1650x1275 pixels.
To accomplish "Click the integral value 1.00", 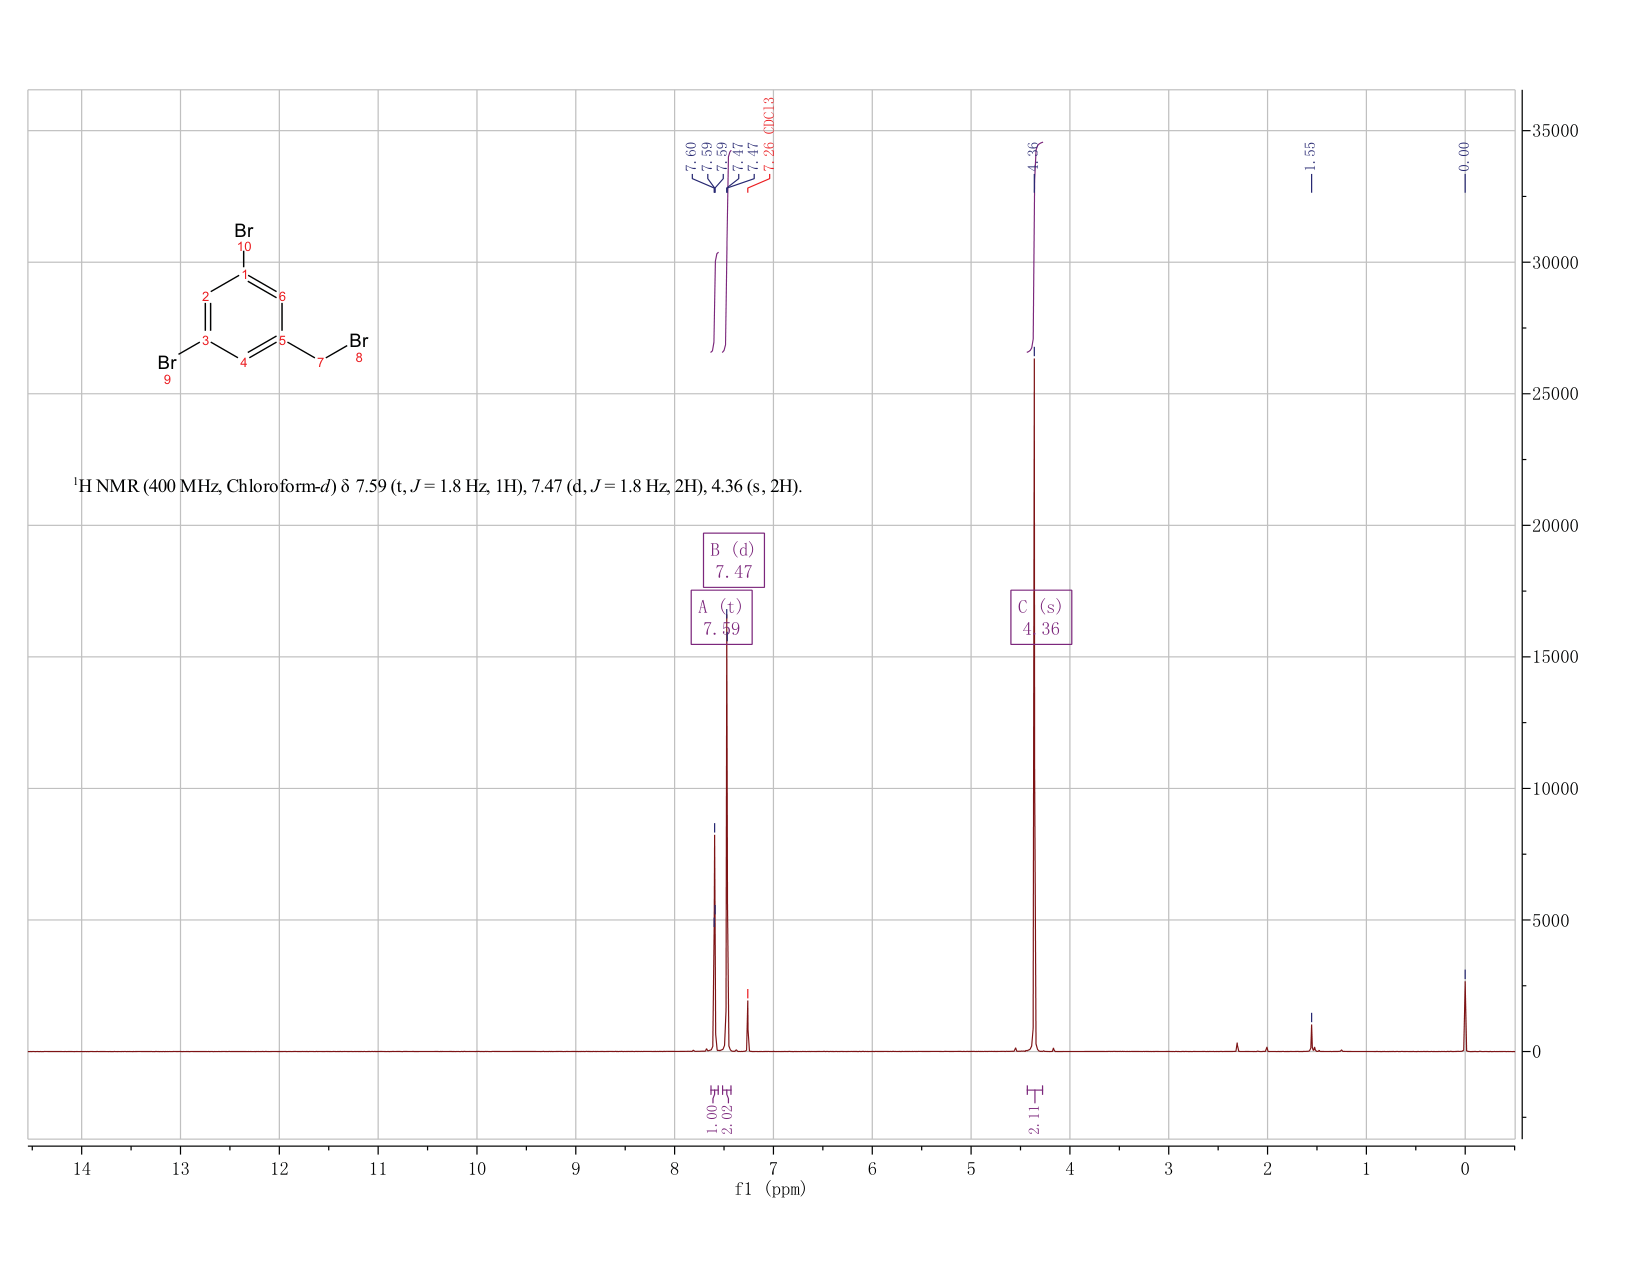I will (712, 1119).
